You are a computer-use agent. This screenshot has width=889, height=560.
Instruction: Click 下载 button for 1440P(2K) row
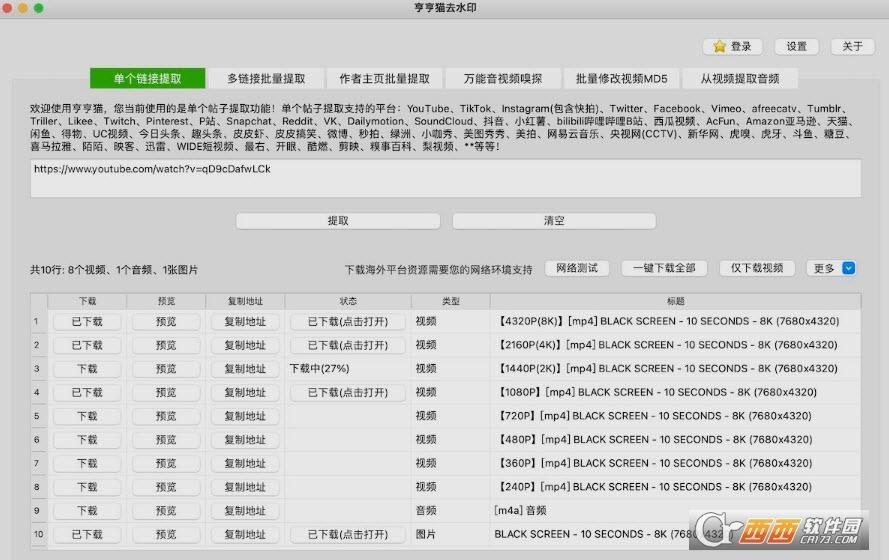click(x=87, y=369)
